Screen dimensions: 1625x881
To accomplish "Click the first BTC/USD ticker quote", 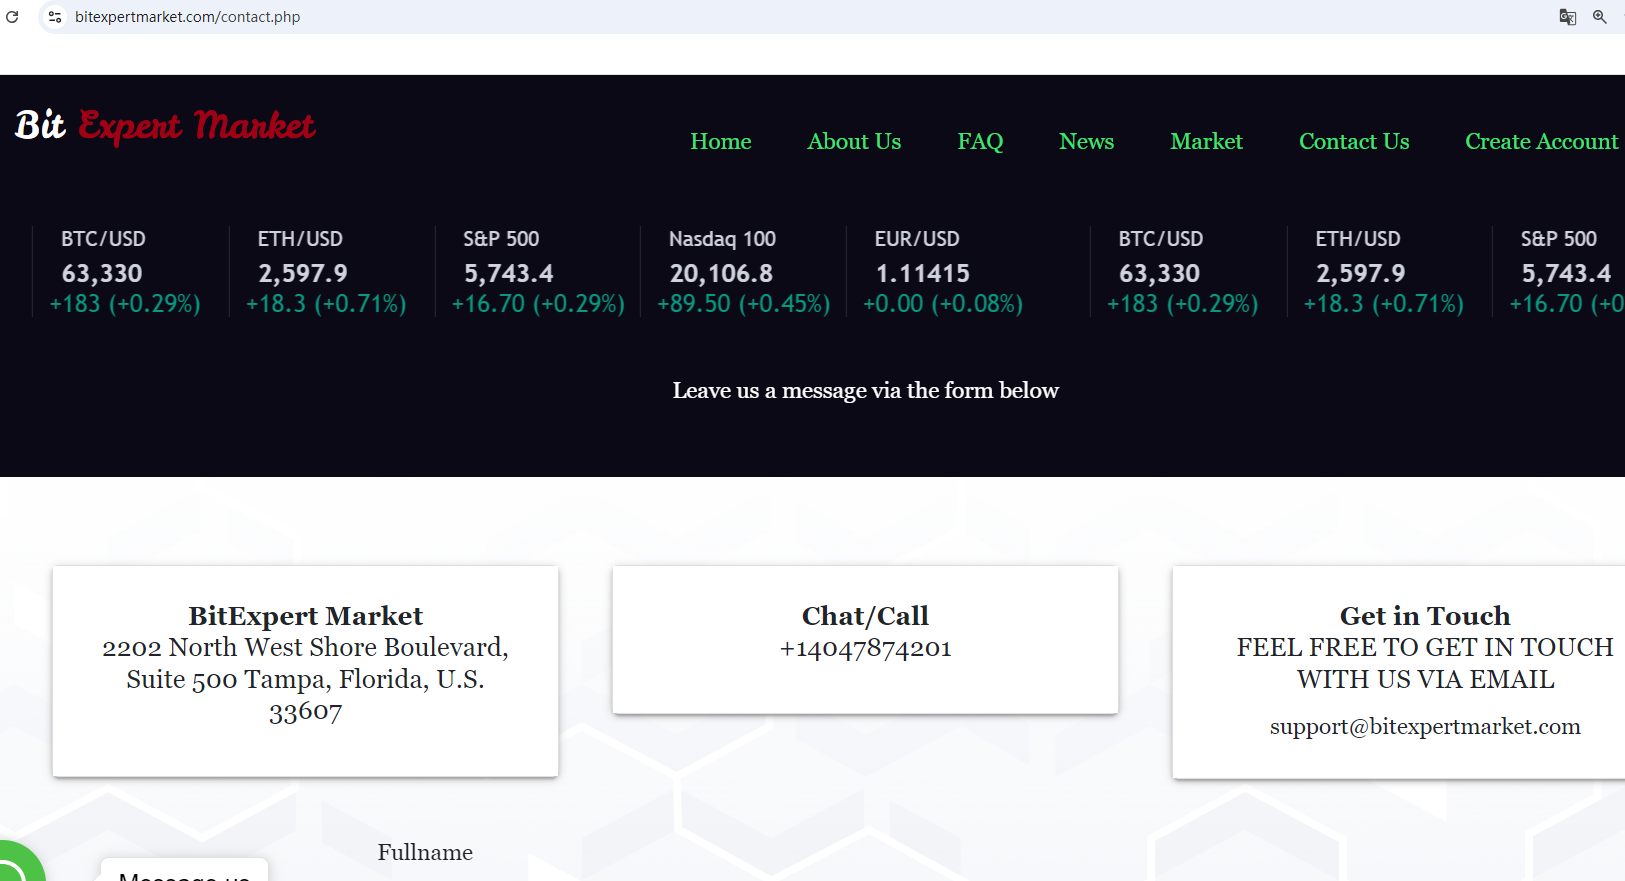I will (125, 271).
